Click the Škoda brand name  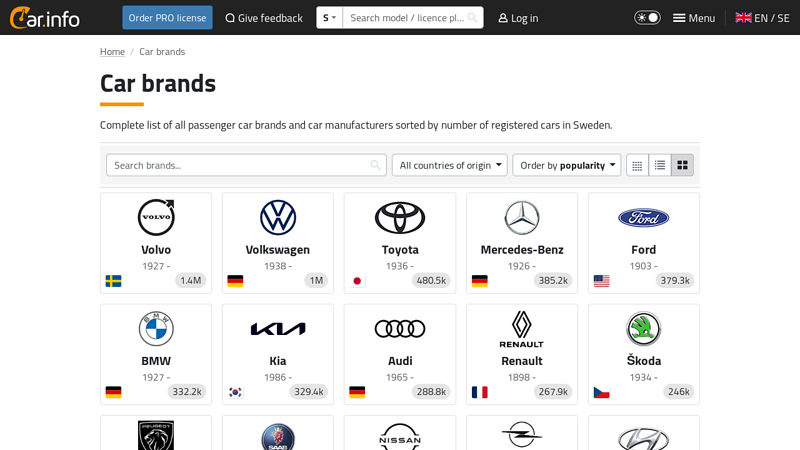pyautogui.click(x=644, y=360)
